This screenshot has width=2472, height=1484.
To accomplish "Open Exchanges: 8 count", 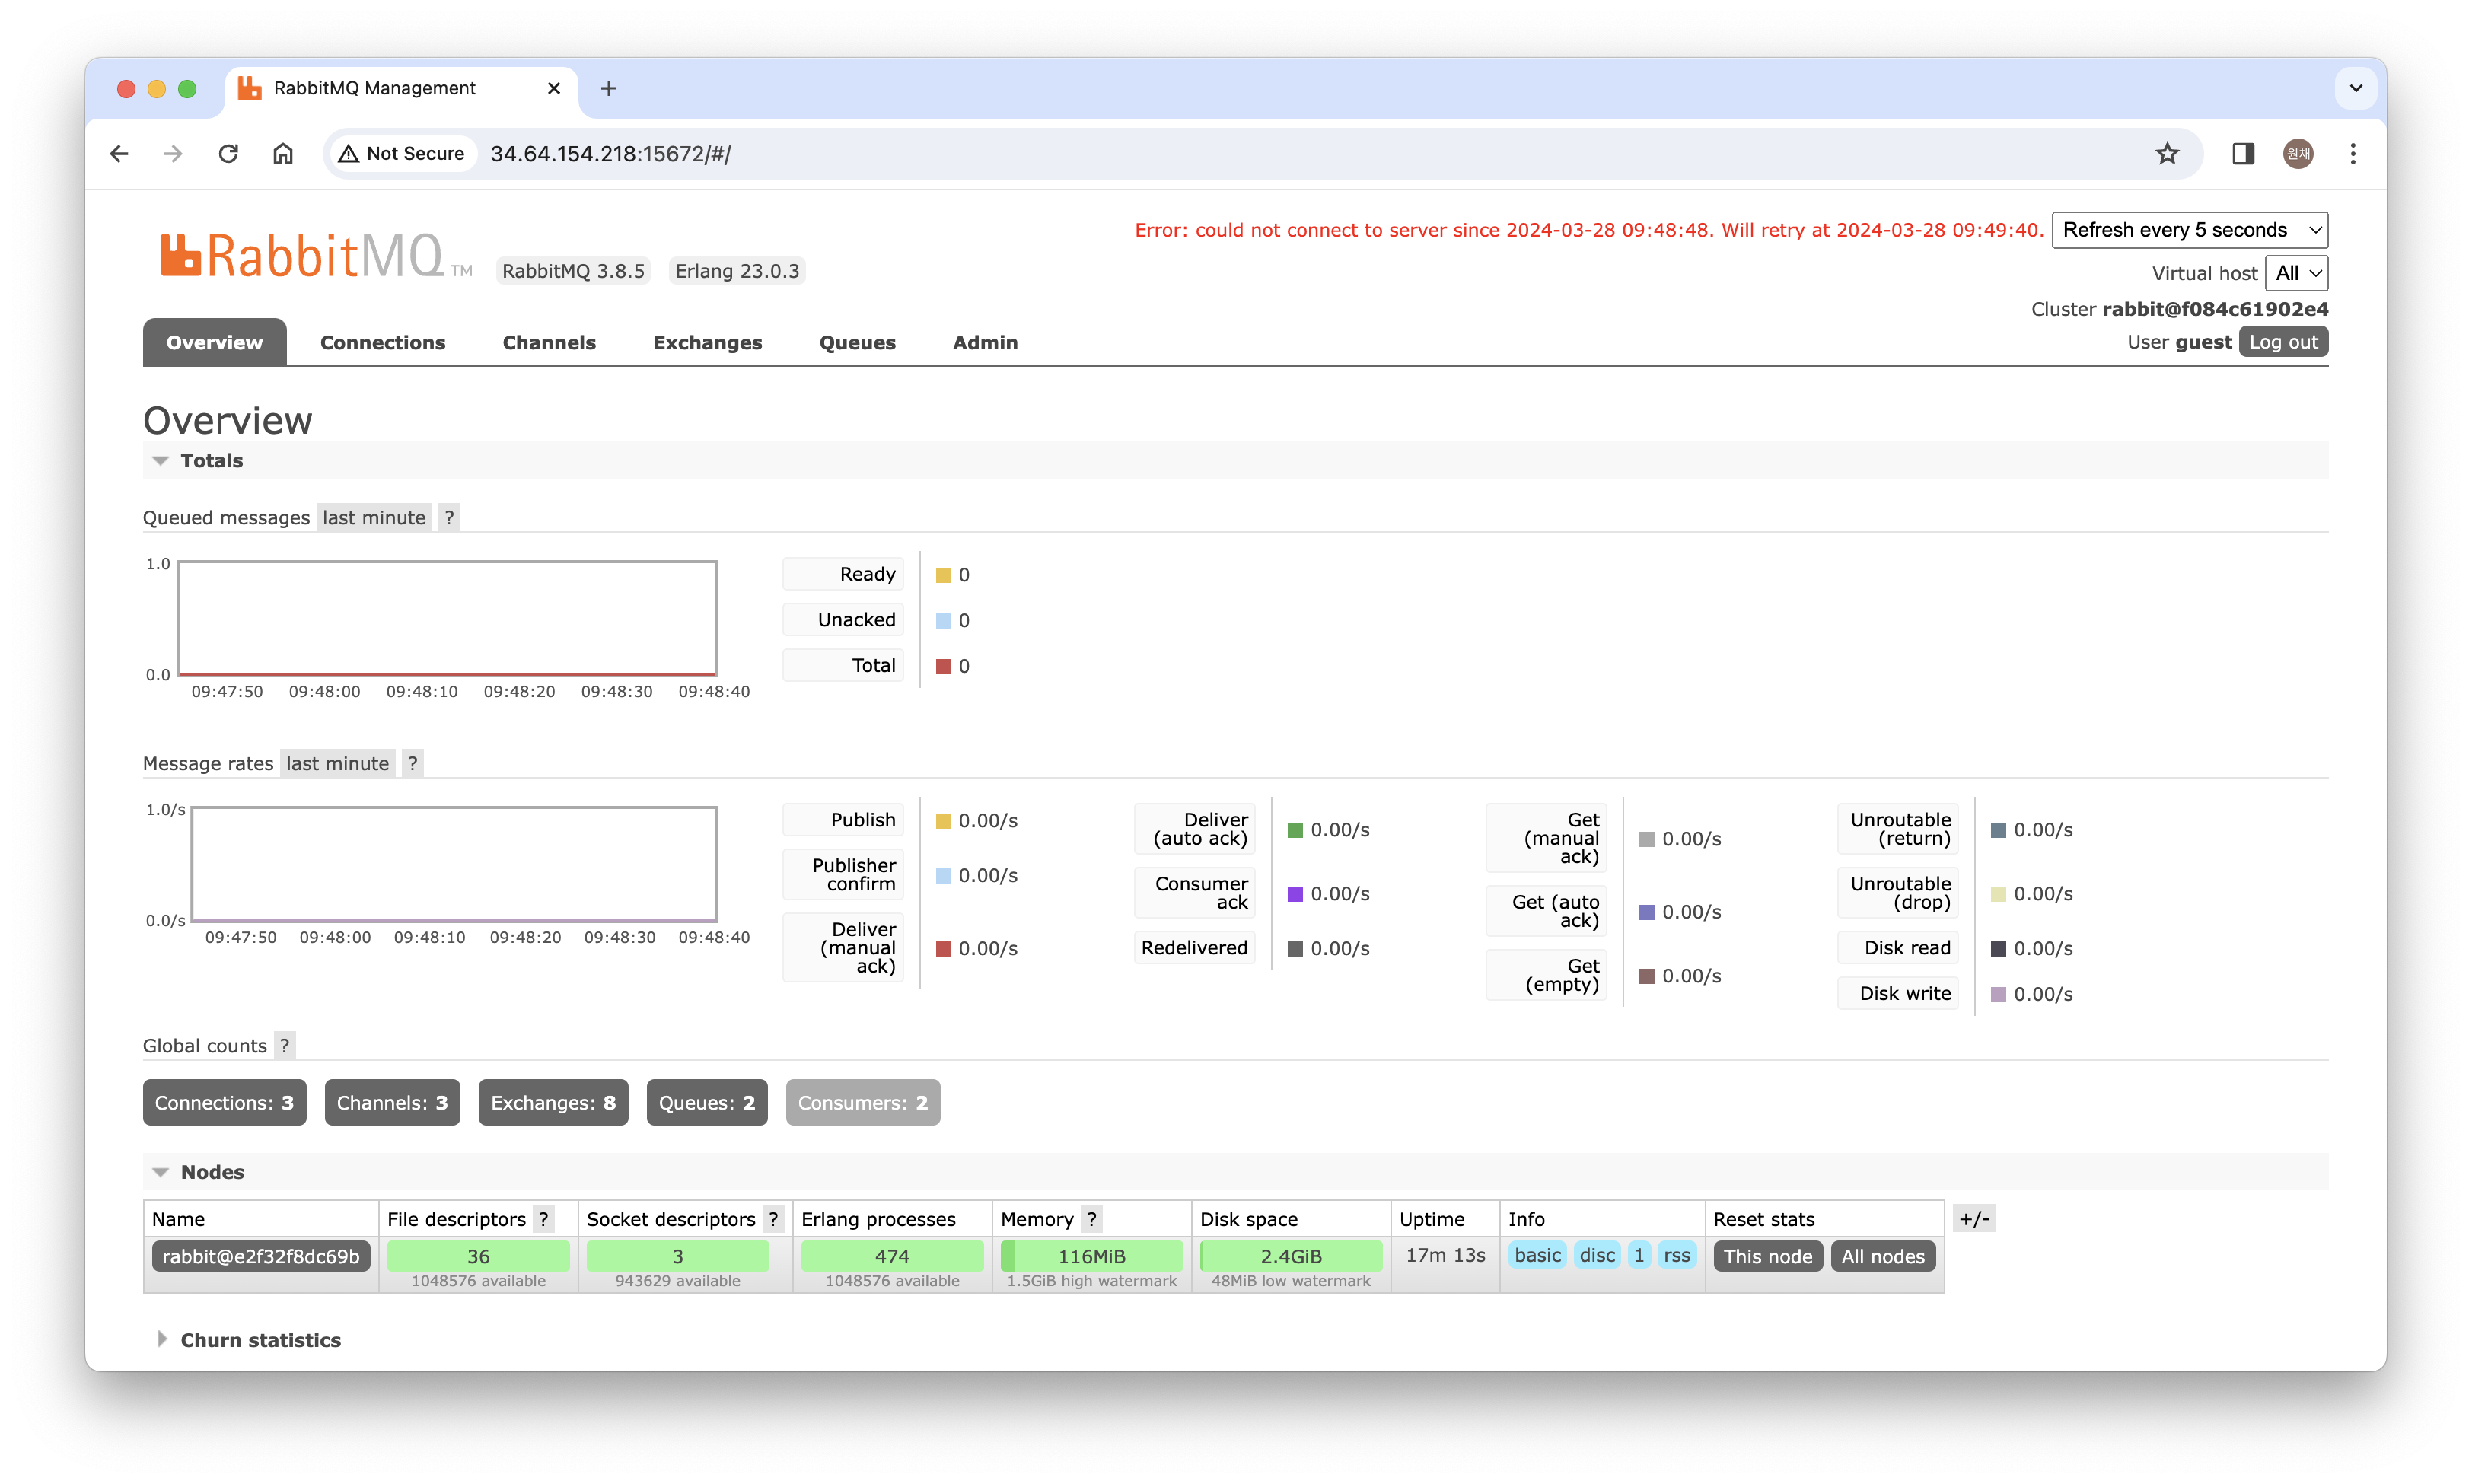I will click(x=553, y=1102).
